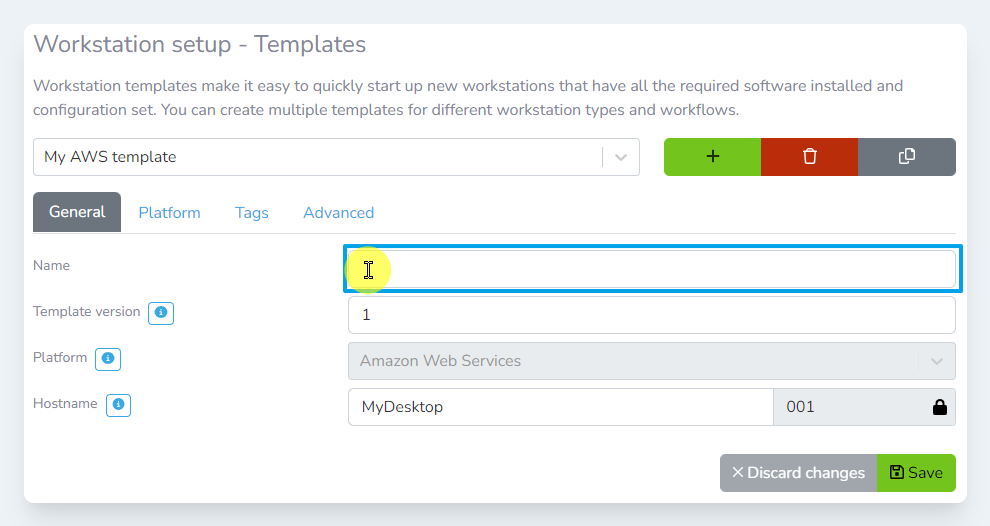Click the lock icon on hostname suffix

[x=939, y=407]
